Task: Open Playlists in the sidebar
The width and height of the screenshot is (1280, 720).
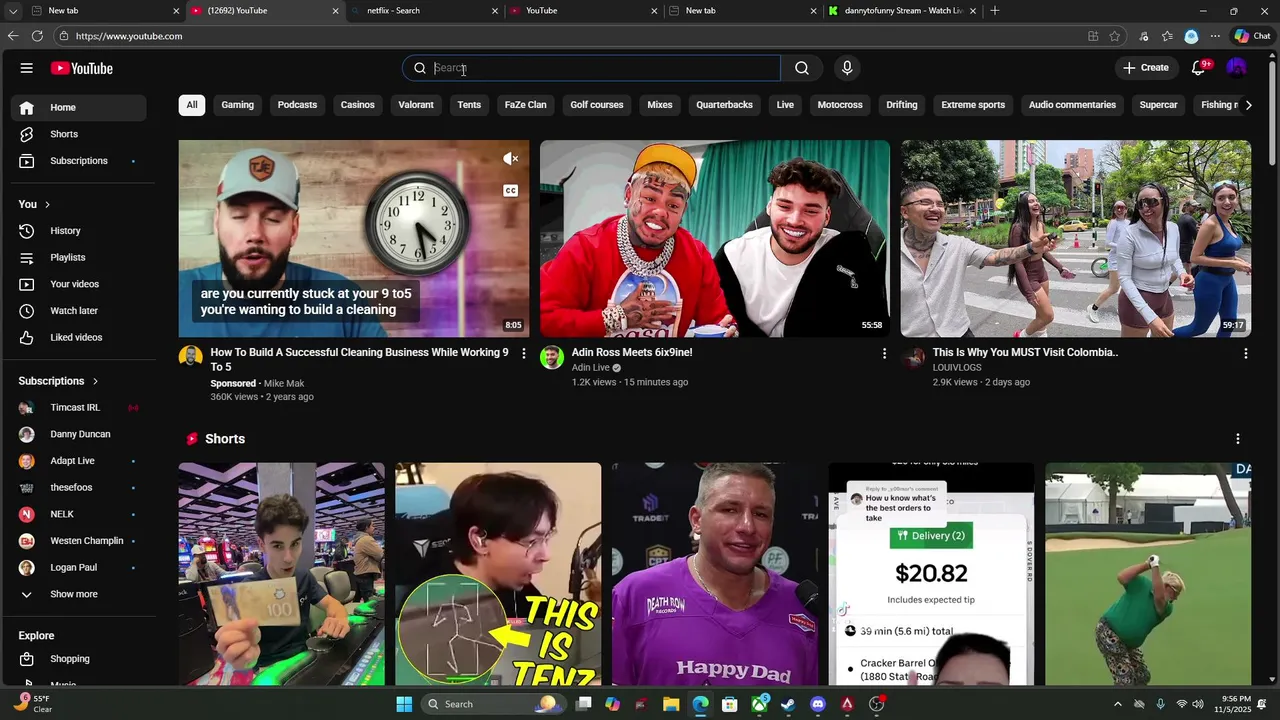Action: 79,257
